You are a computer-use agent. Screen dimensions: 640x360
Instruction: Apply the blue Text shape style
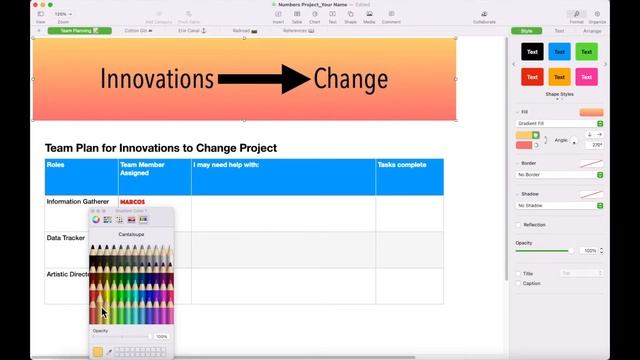coord(559,52)
